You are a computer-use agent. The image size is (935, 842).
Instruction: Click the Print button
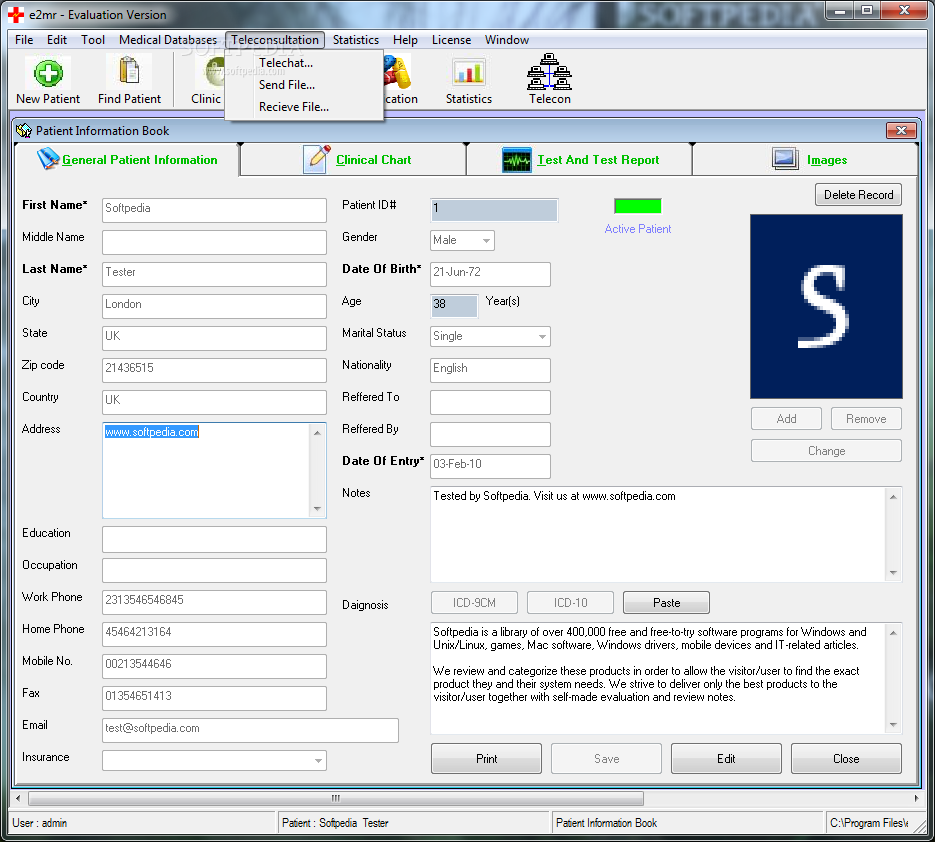[487, 759]
